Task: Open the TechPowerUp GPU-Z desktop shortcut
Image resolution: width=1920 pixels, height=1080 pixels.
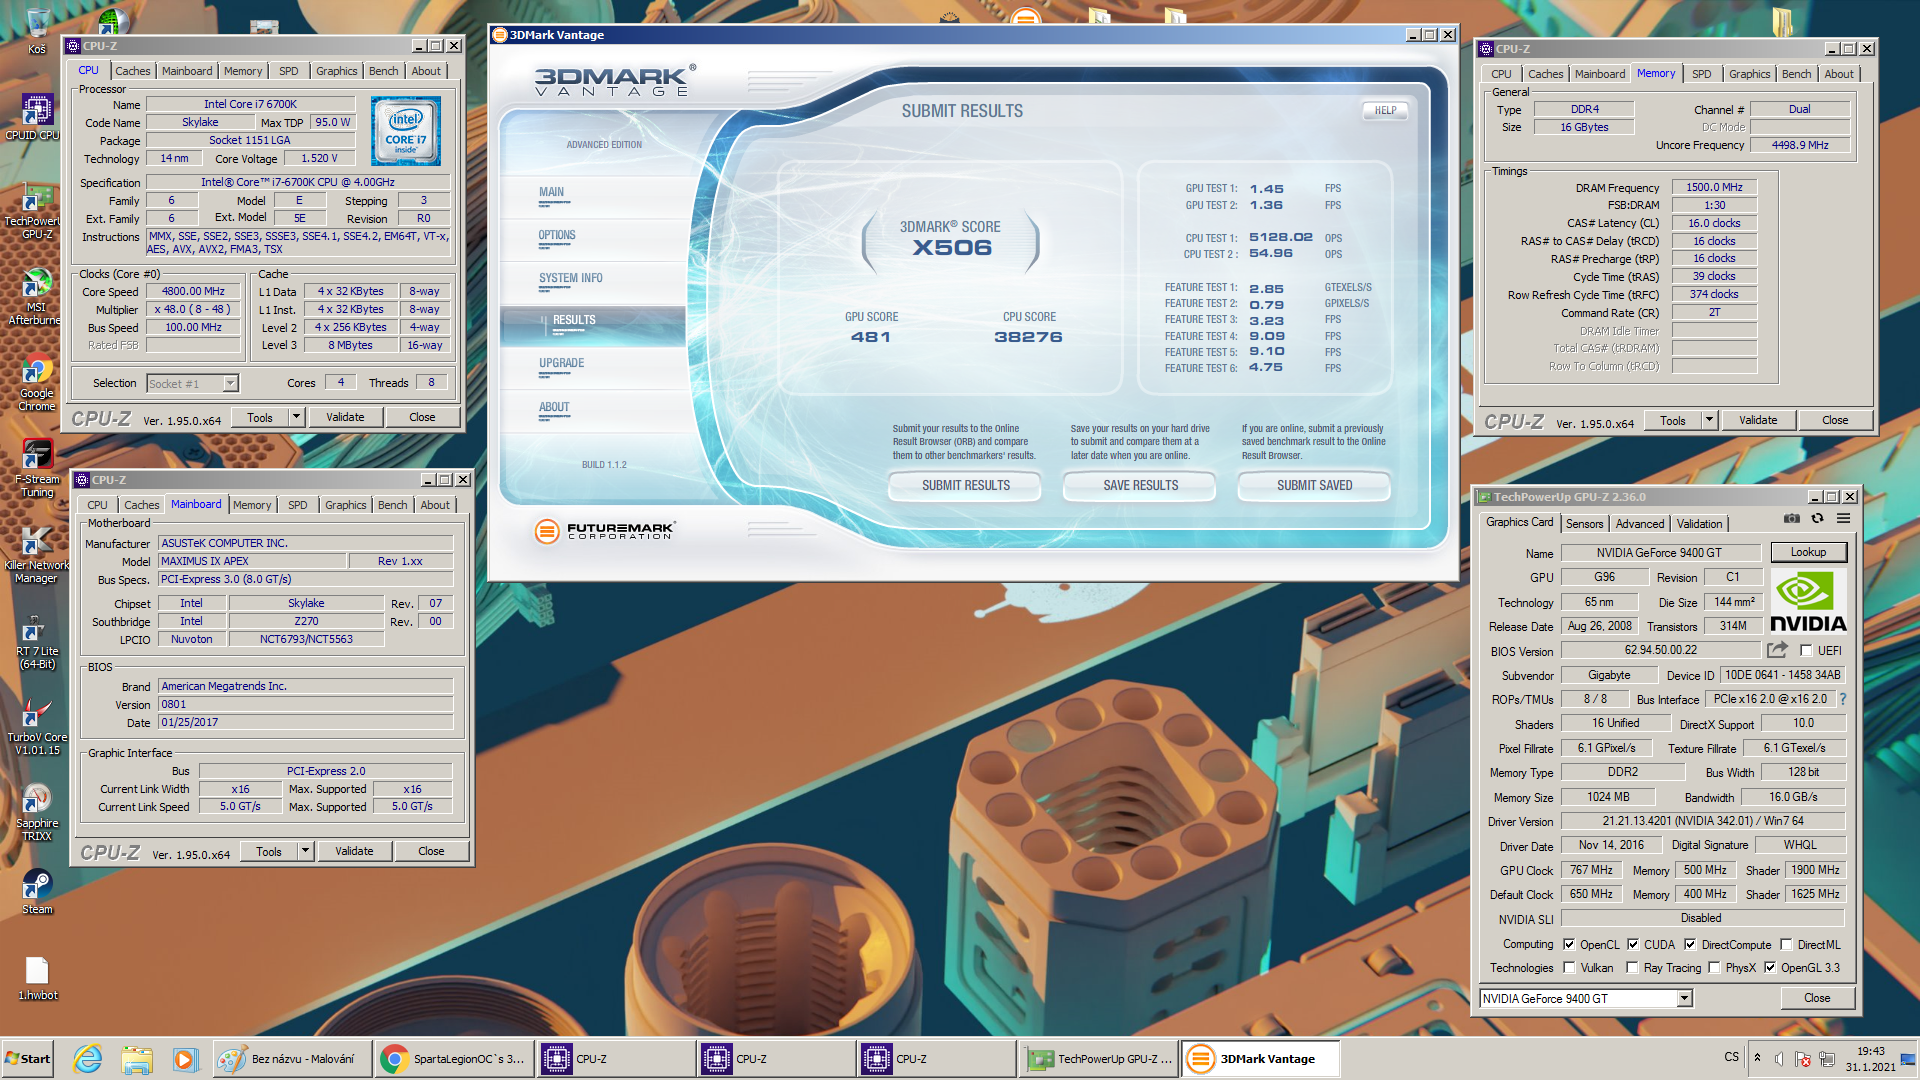Action: point(36,211)
